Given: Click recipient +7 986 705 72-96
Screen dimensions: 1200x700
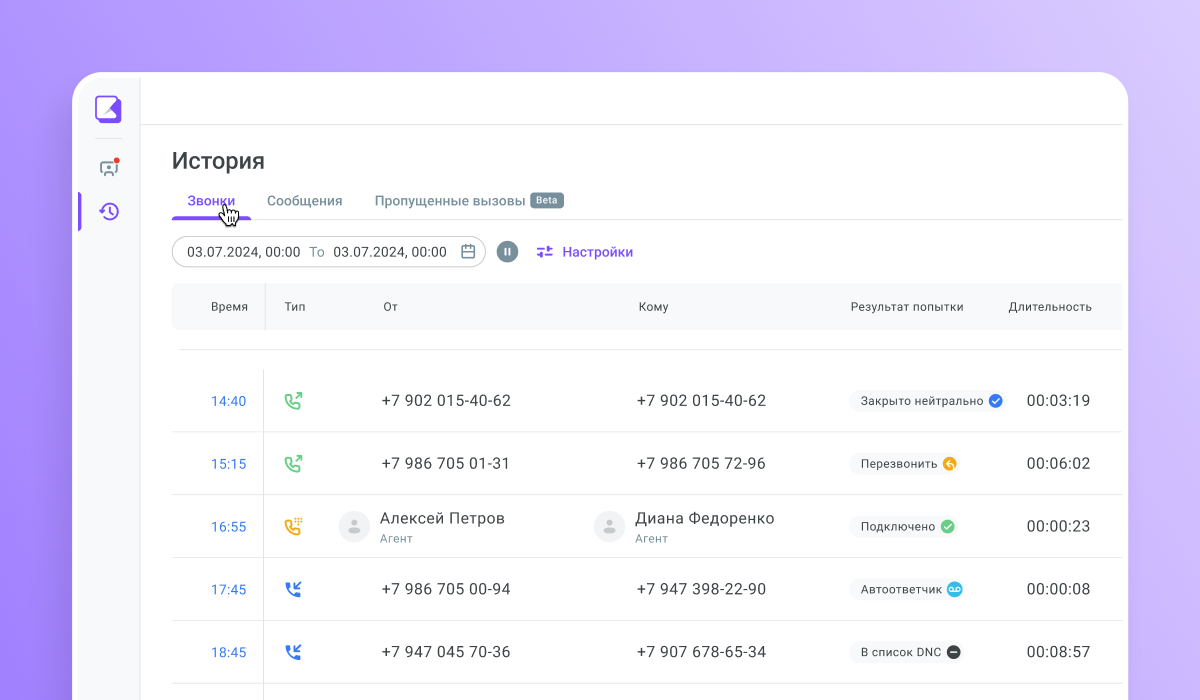Looking at the screenshot, I should click(x=701, y=464).
